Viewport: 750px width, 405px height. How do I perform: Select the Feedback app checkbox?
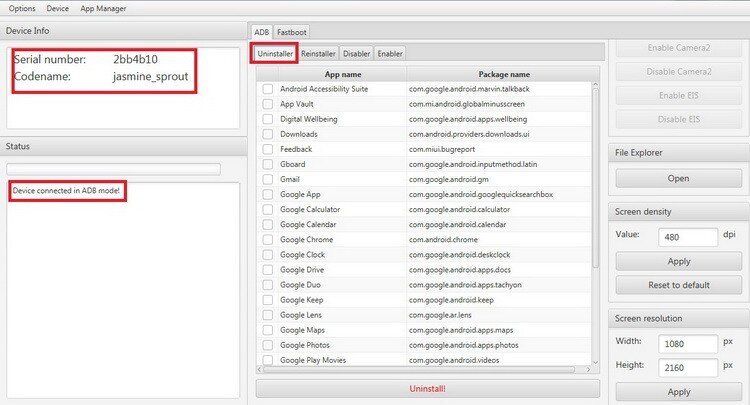pyautogui.click(x=268, y=149)
